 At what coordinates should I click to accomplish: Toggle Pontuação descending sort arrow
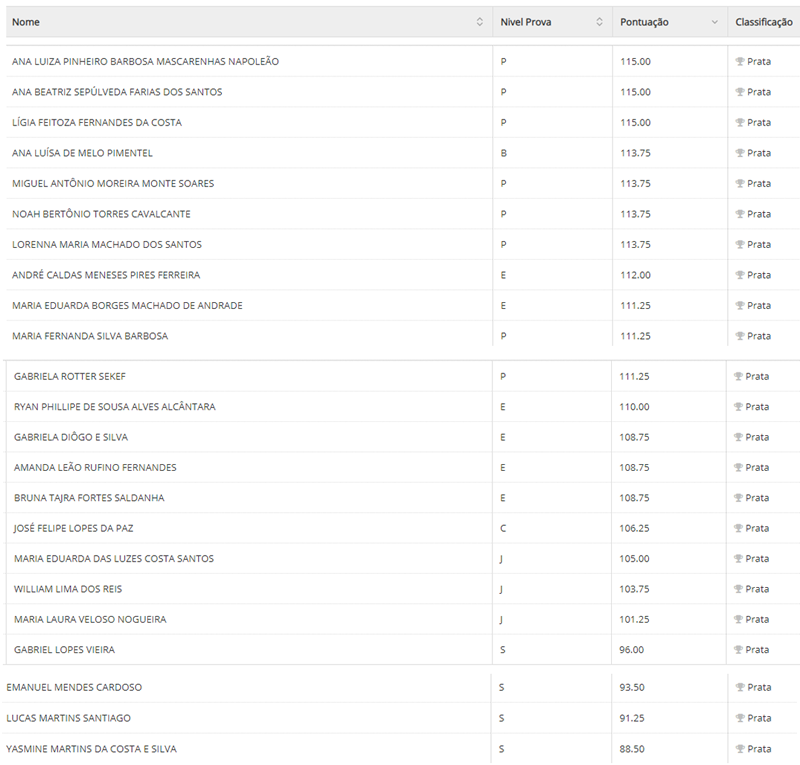pos(714,22)
